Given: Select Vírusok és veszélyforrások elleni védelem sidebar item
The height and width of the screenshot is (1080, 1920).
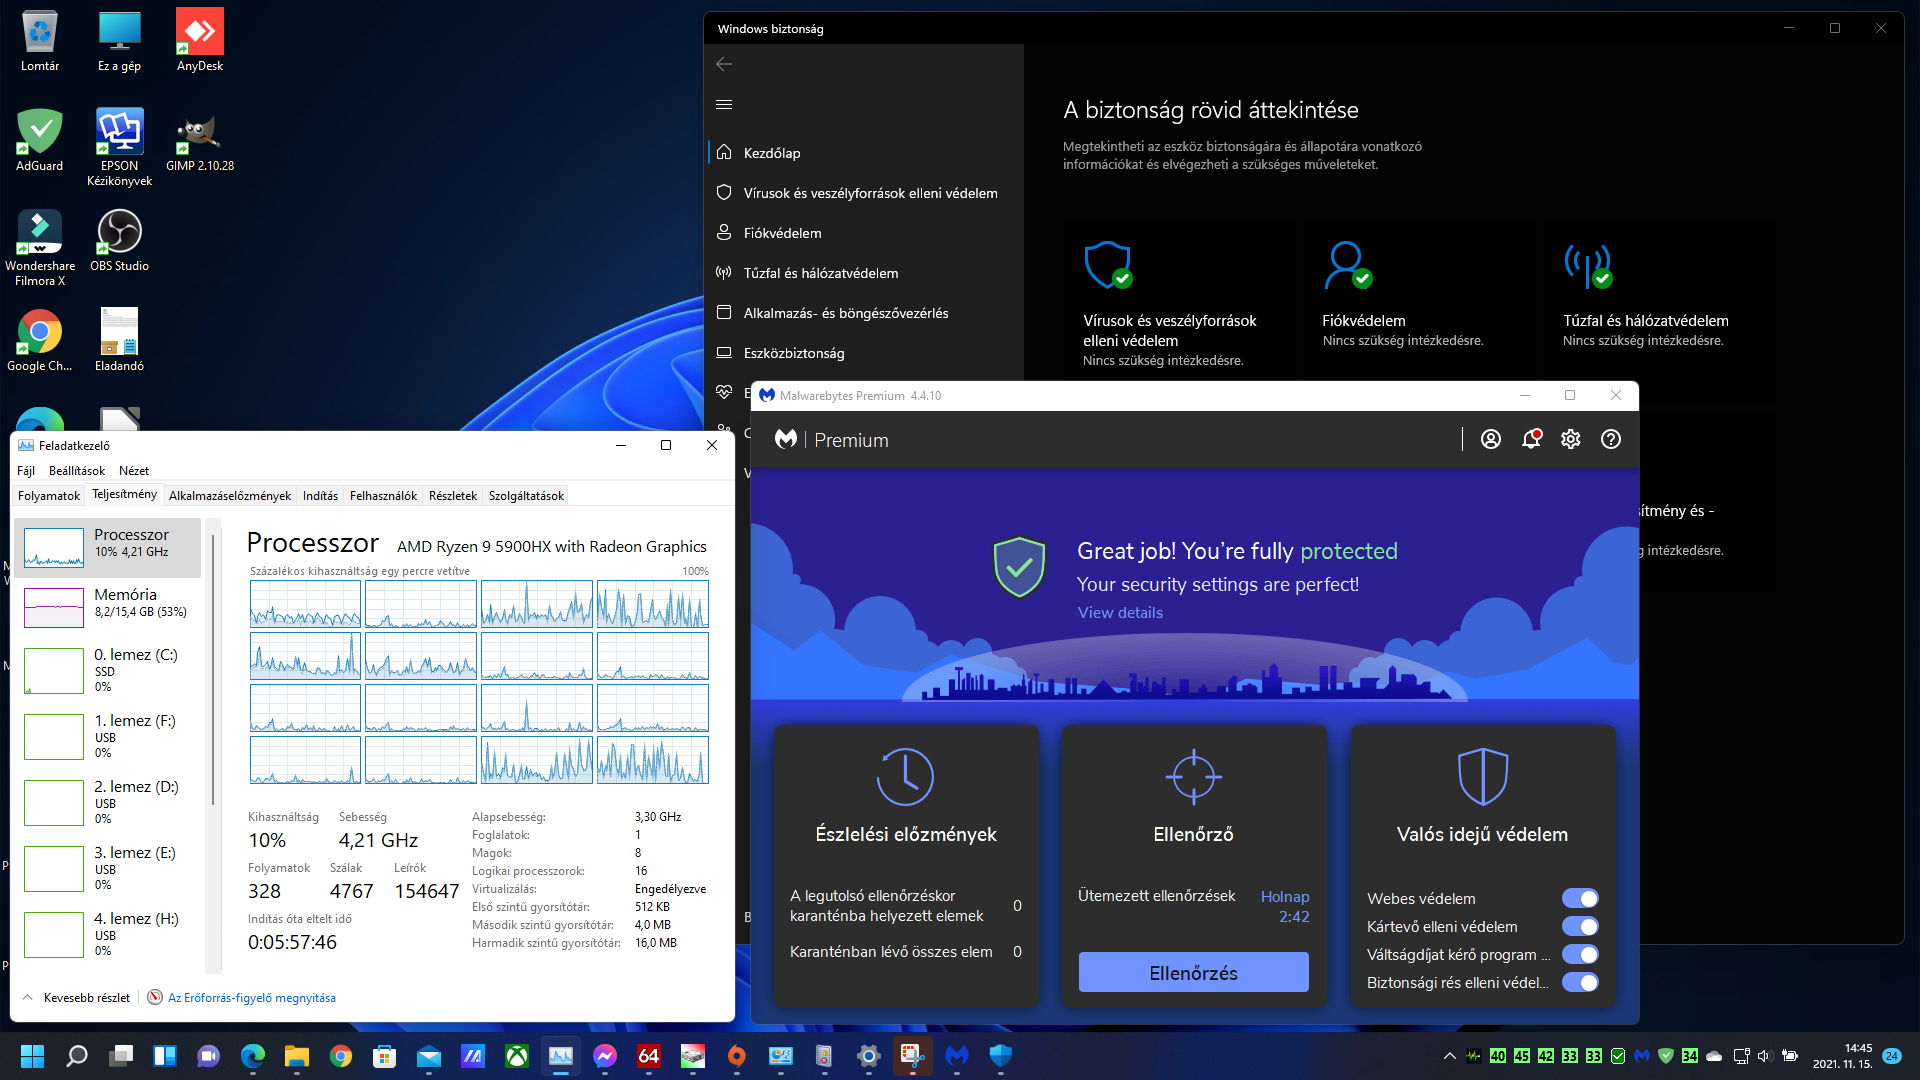Looking at the screenshot, I should click(864, 193).
